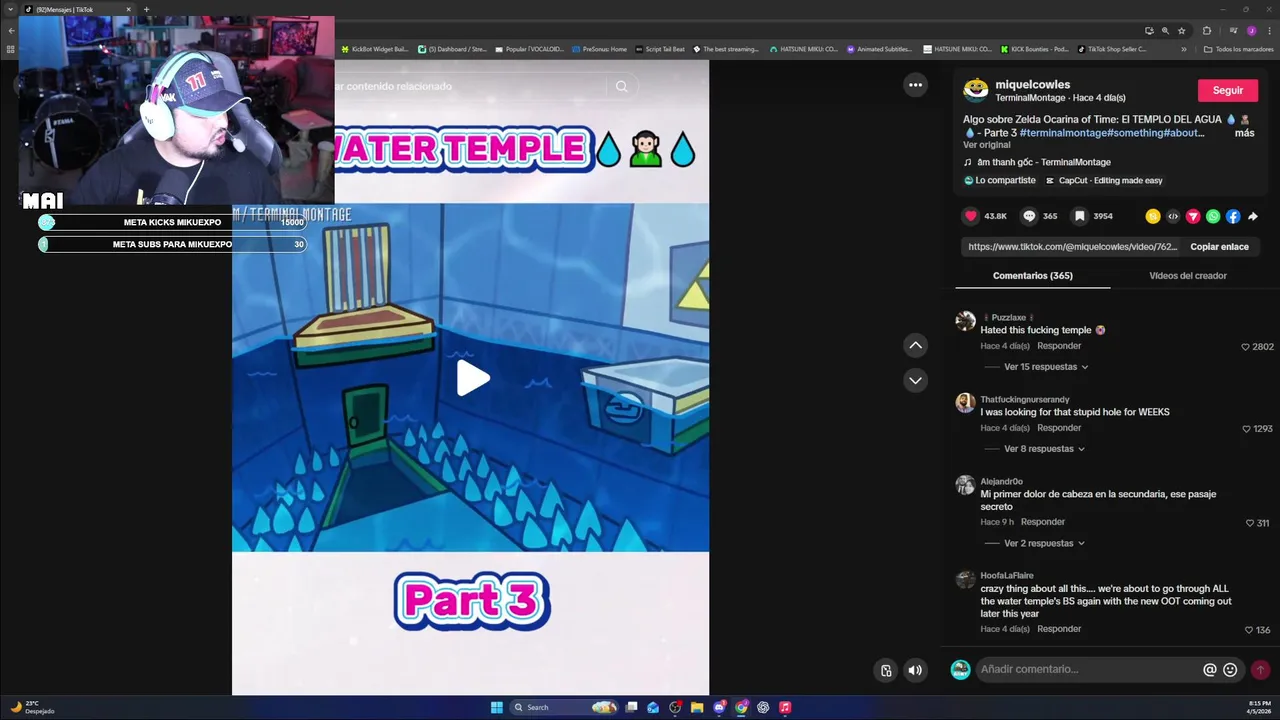Open Chrome three-dot menu
This screenshot has width=1280, height=720.
[x=1268, y=31]
